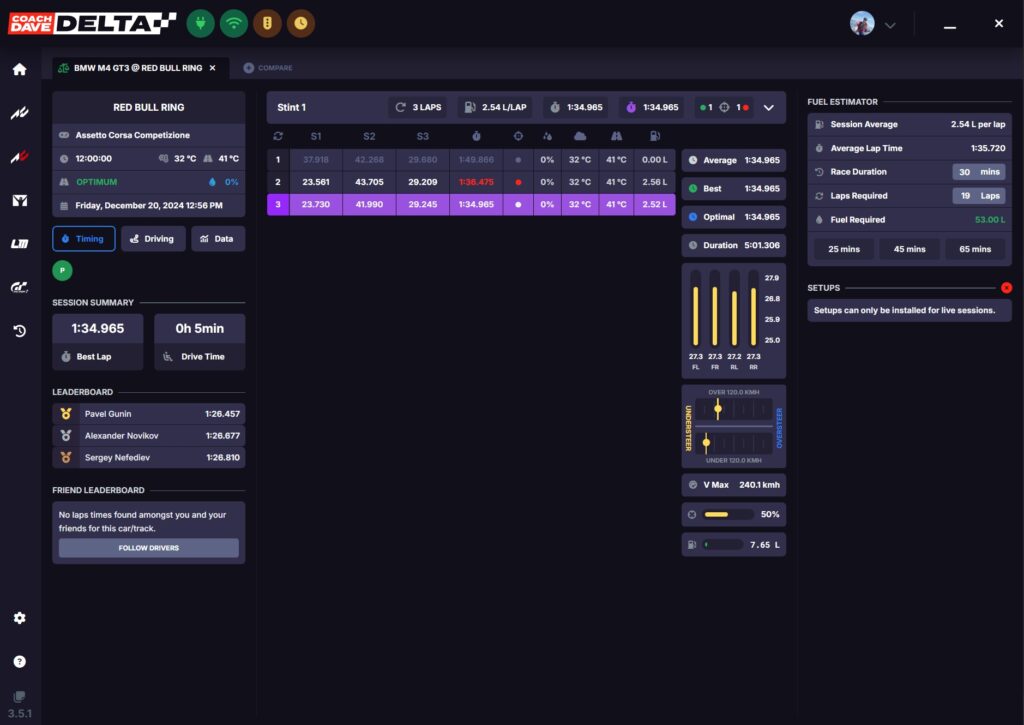Open session history from sidebar clock icon

(x=19, y=331)
